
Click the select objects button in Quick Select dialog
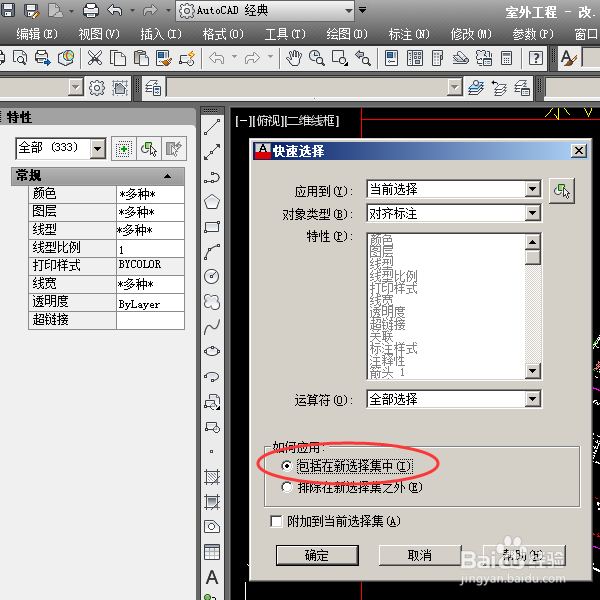(561, 191)
